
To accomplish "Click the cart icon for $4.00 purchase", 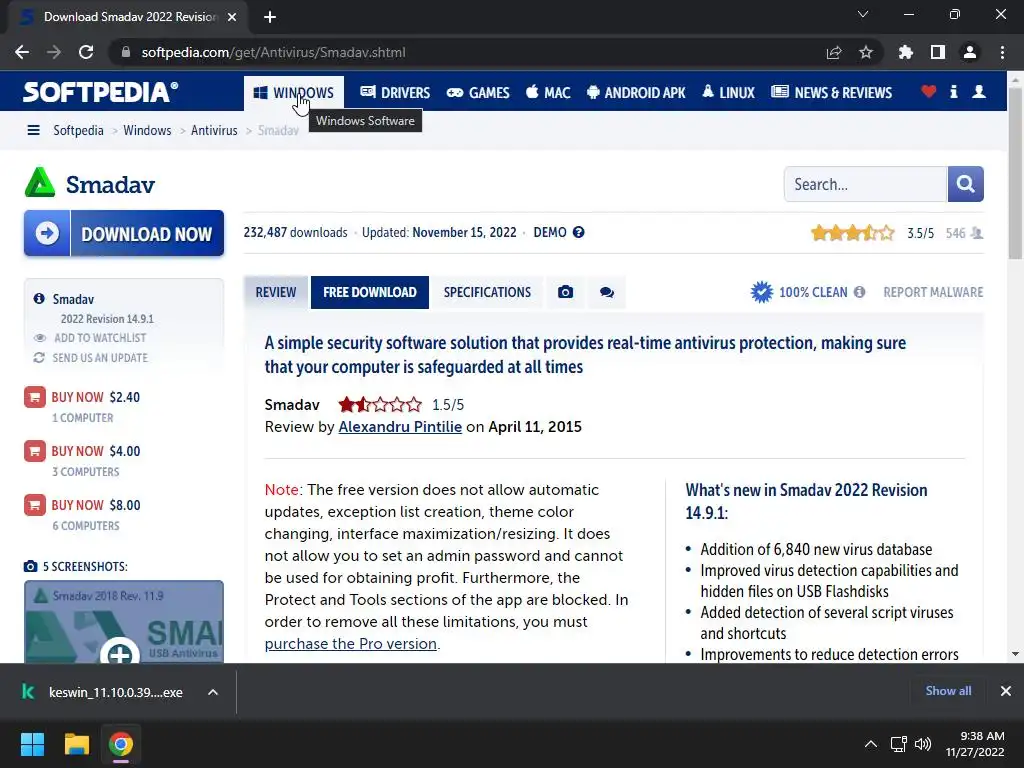I will click(x=35, y=451).
